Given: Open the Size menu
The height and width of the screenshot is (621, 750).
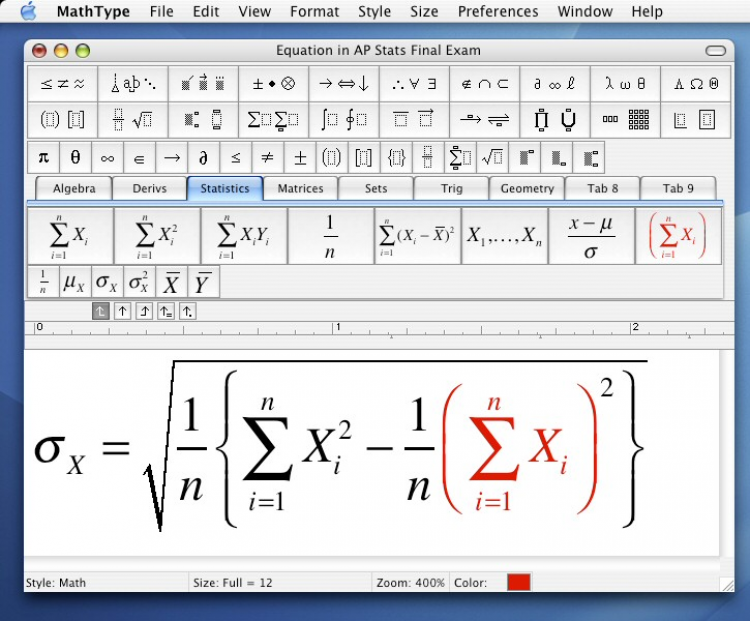Looking at the screenshot, I should [424, 11].
